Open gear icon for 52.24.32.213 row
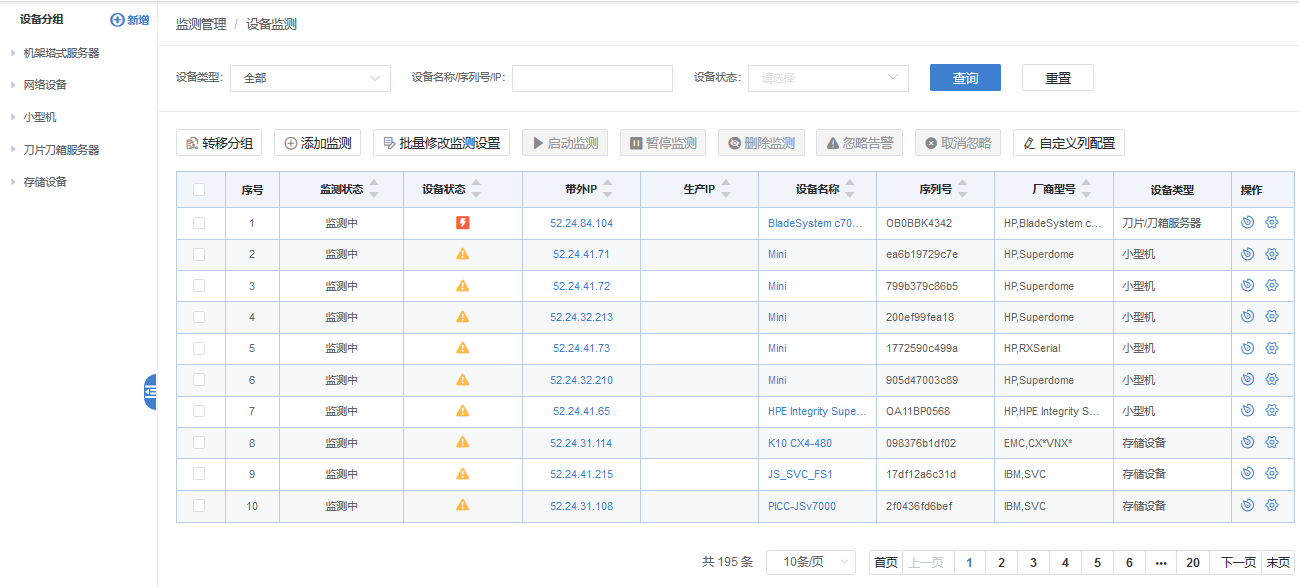 1272,316
